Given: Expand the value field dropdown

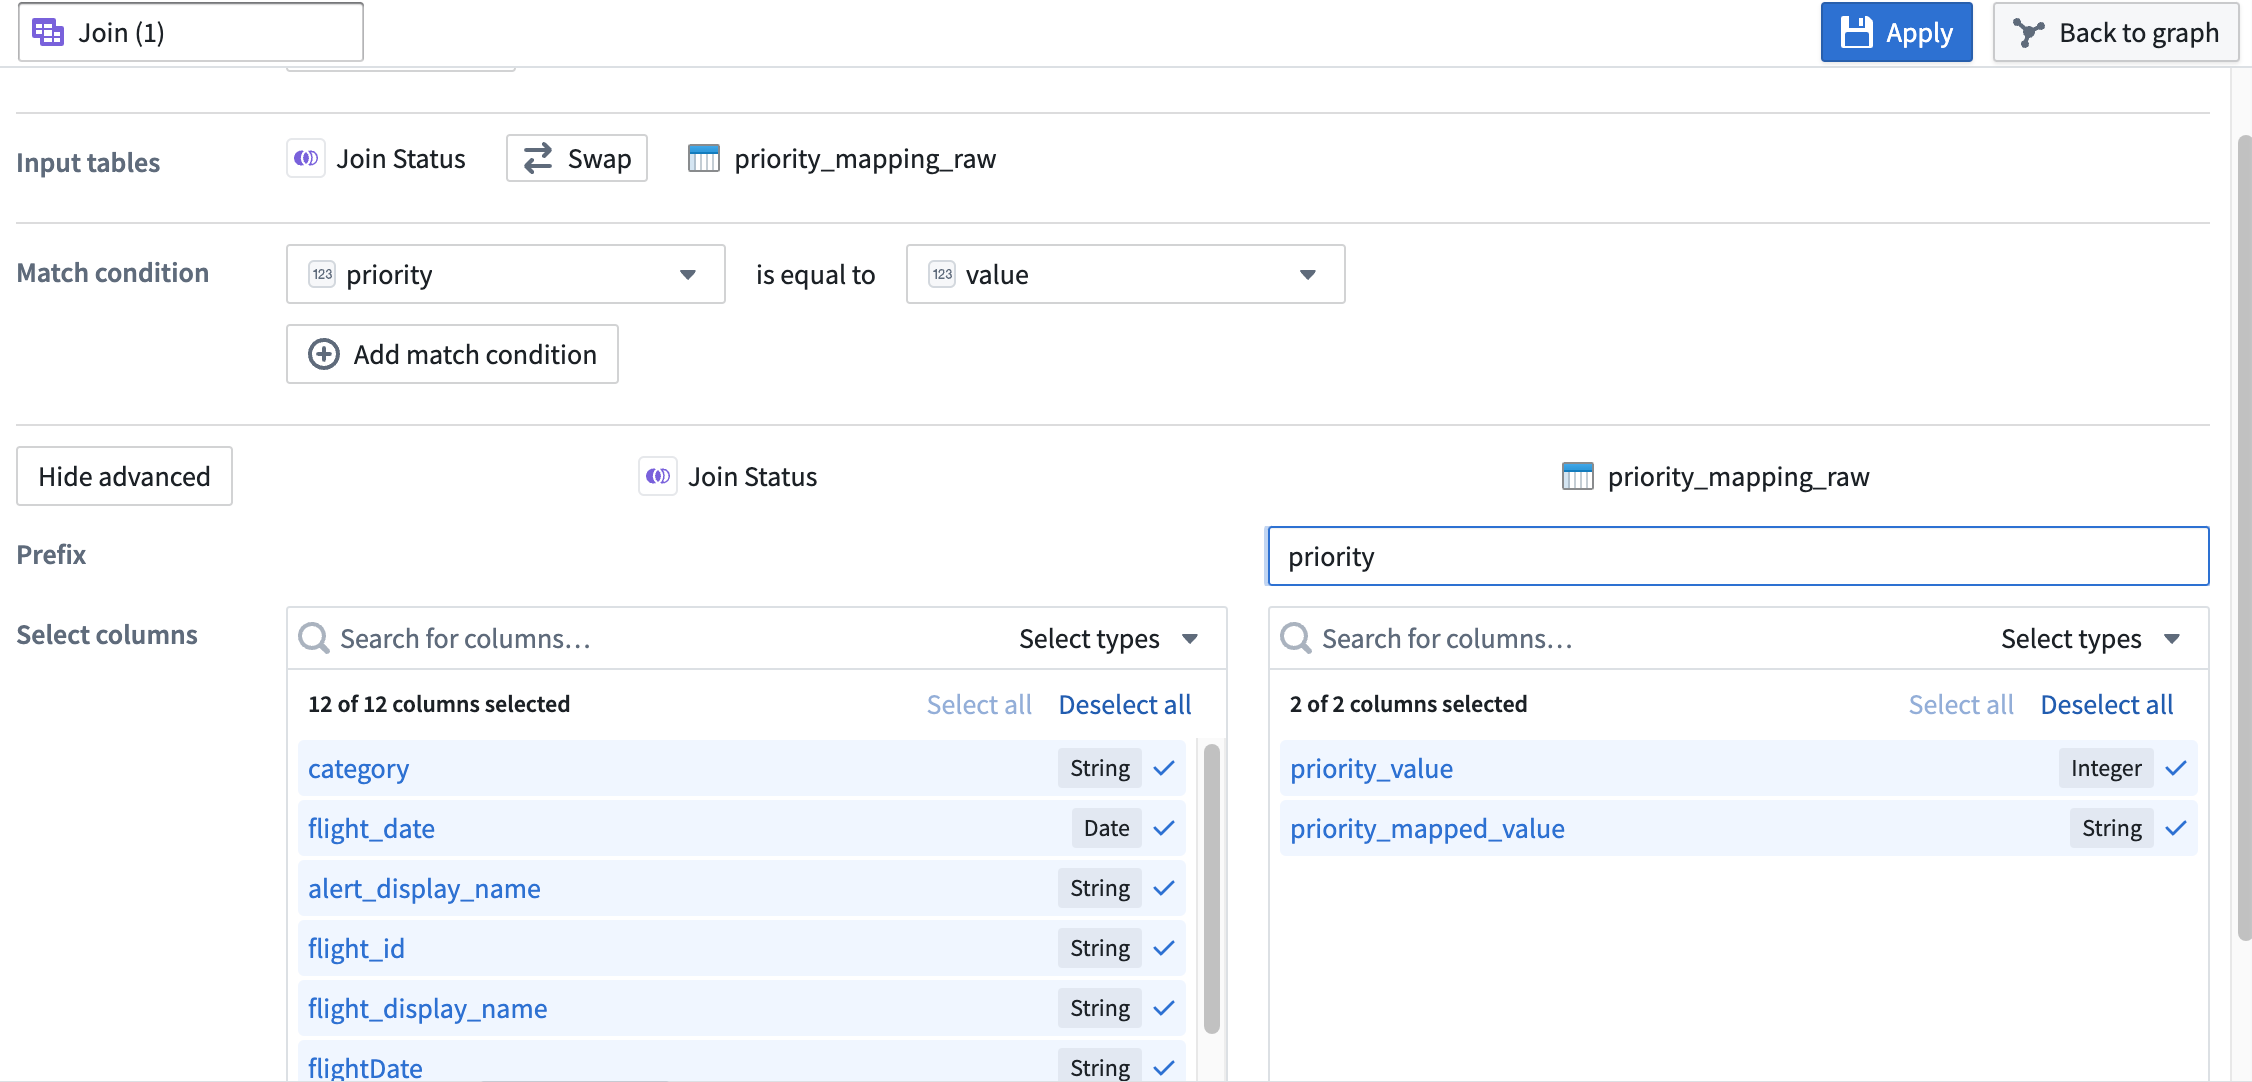Looking at the screenshot, I should pos(1304,273).
